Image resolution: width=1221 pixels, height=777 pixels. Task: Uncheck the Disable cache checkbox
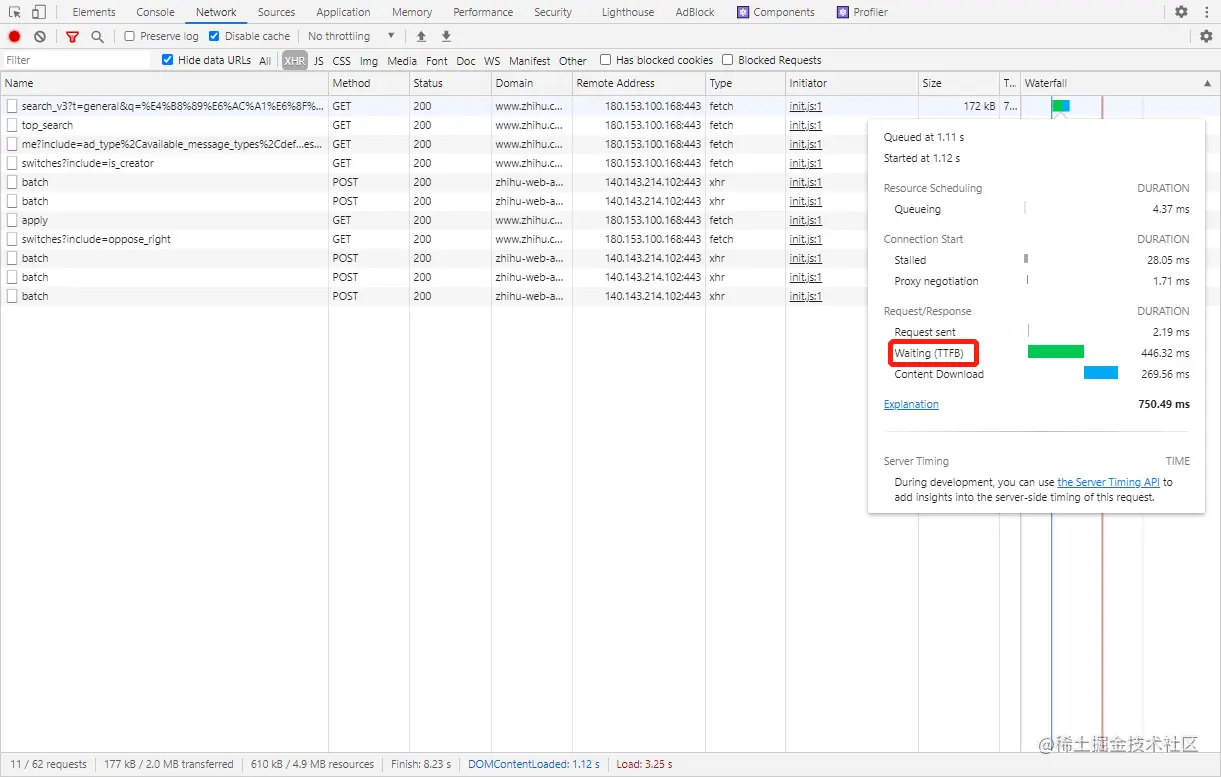point(214,36)
